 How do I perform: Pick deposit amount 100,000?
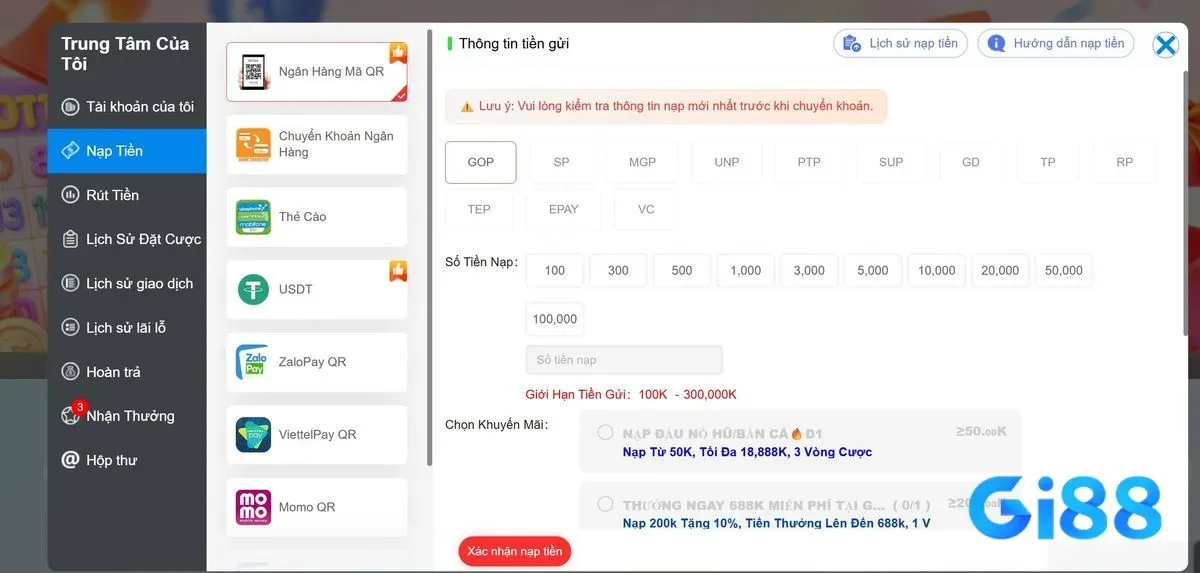[555, 319]
